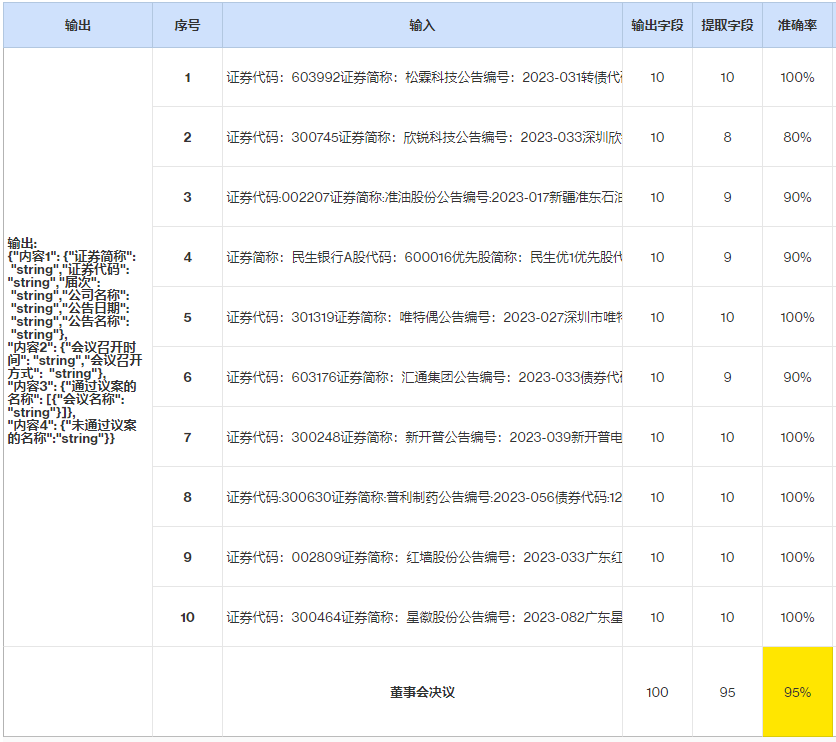Viewport: 836px width, 742px height.
Task: Select the 序号 column header
Action: pos(187,25)
